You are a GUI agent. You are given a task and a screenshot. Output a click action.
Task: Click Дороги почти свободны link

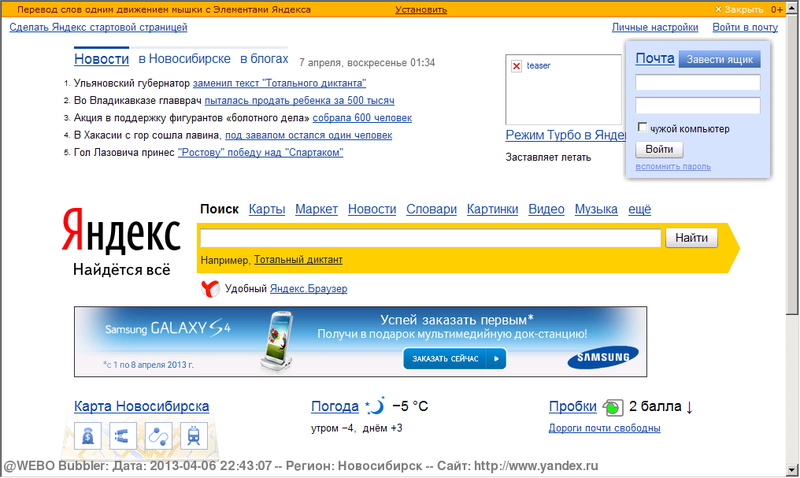(x=605, y=428)
